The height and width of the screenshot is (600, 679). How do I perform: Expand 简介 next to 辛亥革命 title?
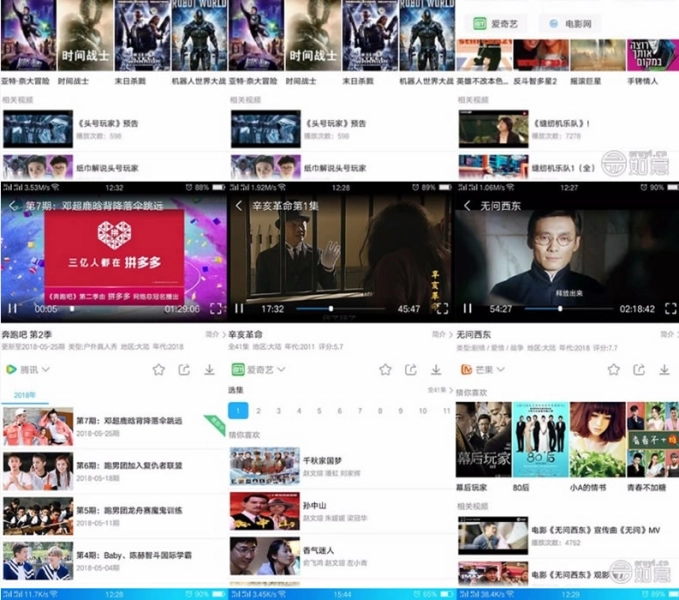tap(442, 335)
